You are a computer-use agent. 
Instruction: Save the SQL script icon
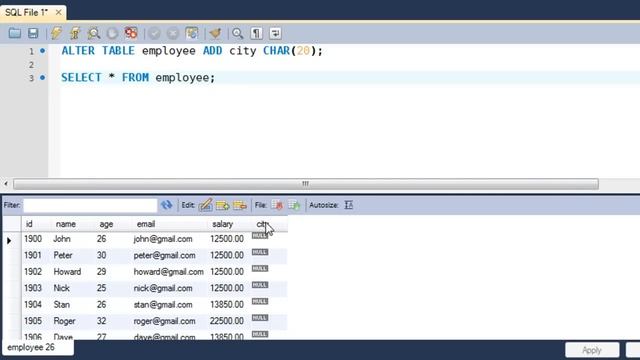pos(33,33)
